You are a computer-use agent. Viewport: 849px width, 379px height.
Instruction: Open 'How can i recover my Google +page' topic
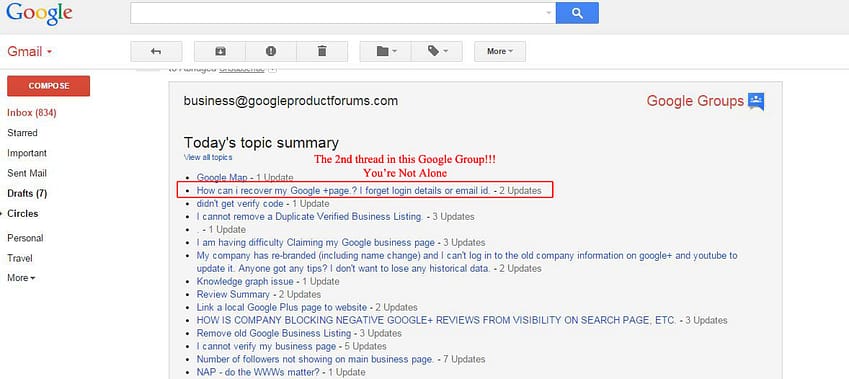(343, 191)
